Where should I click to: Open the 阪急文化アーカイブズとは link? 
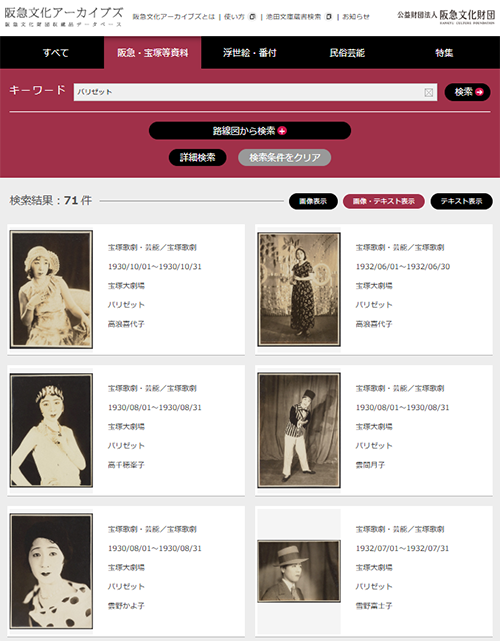tap(173, 17)
